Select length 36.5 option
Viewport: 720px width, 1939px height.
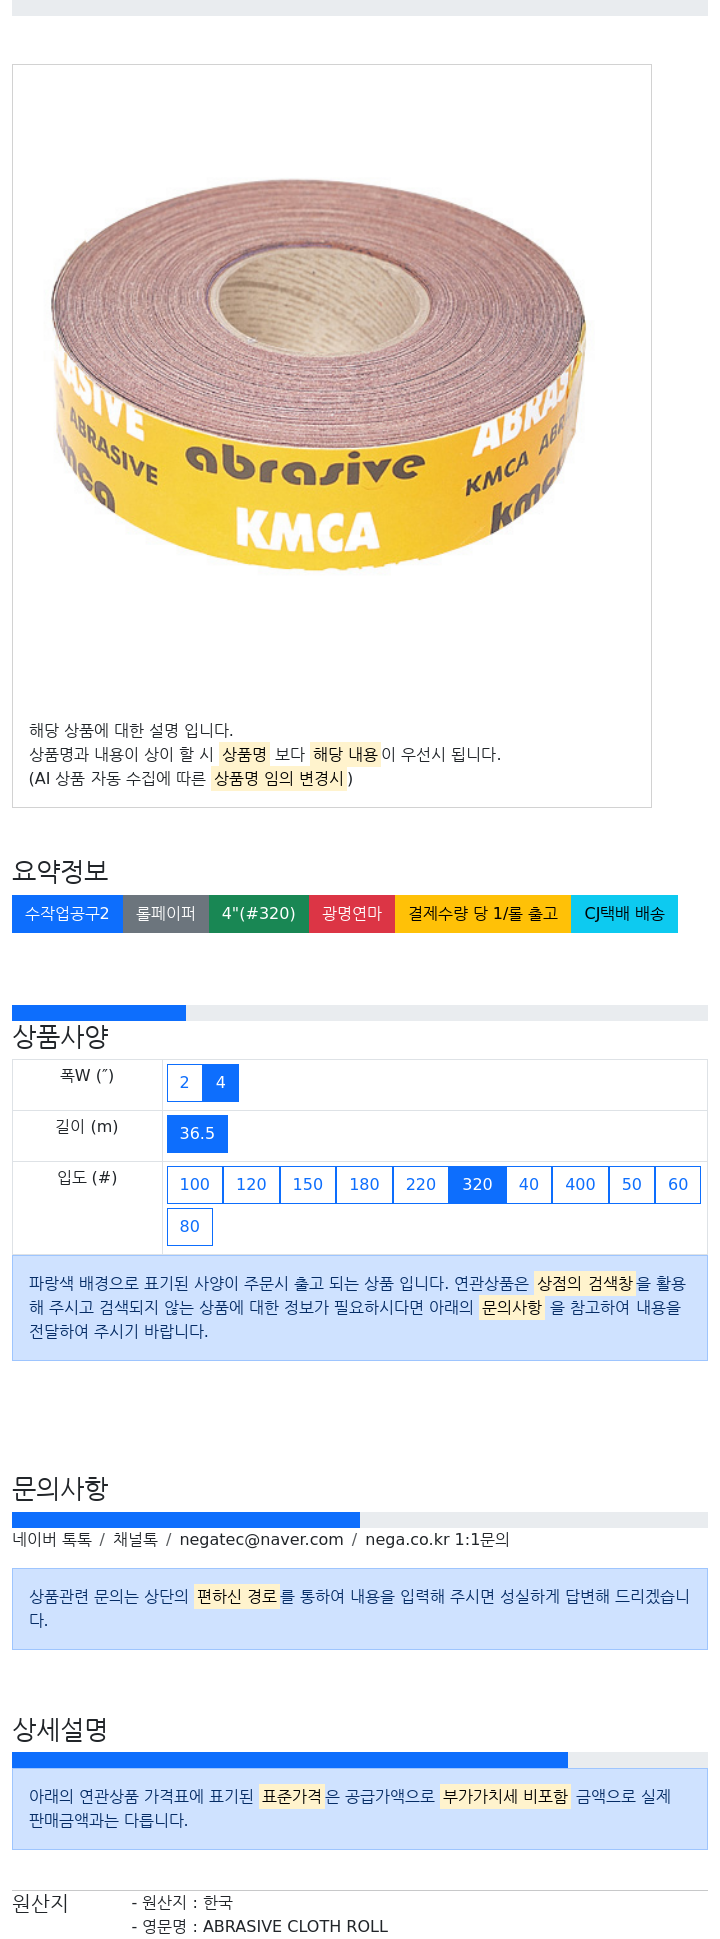pos(197,1134)
